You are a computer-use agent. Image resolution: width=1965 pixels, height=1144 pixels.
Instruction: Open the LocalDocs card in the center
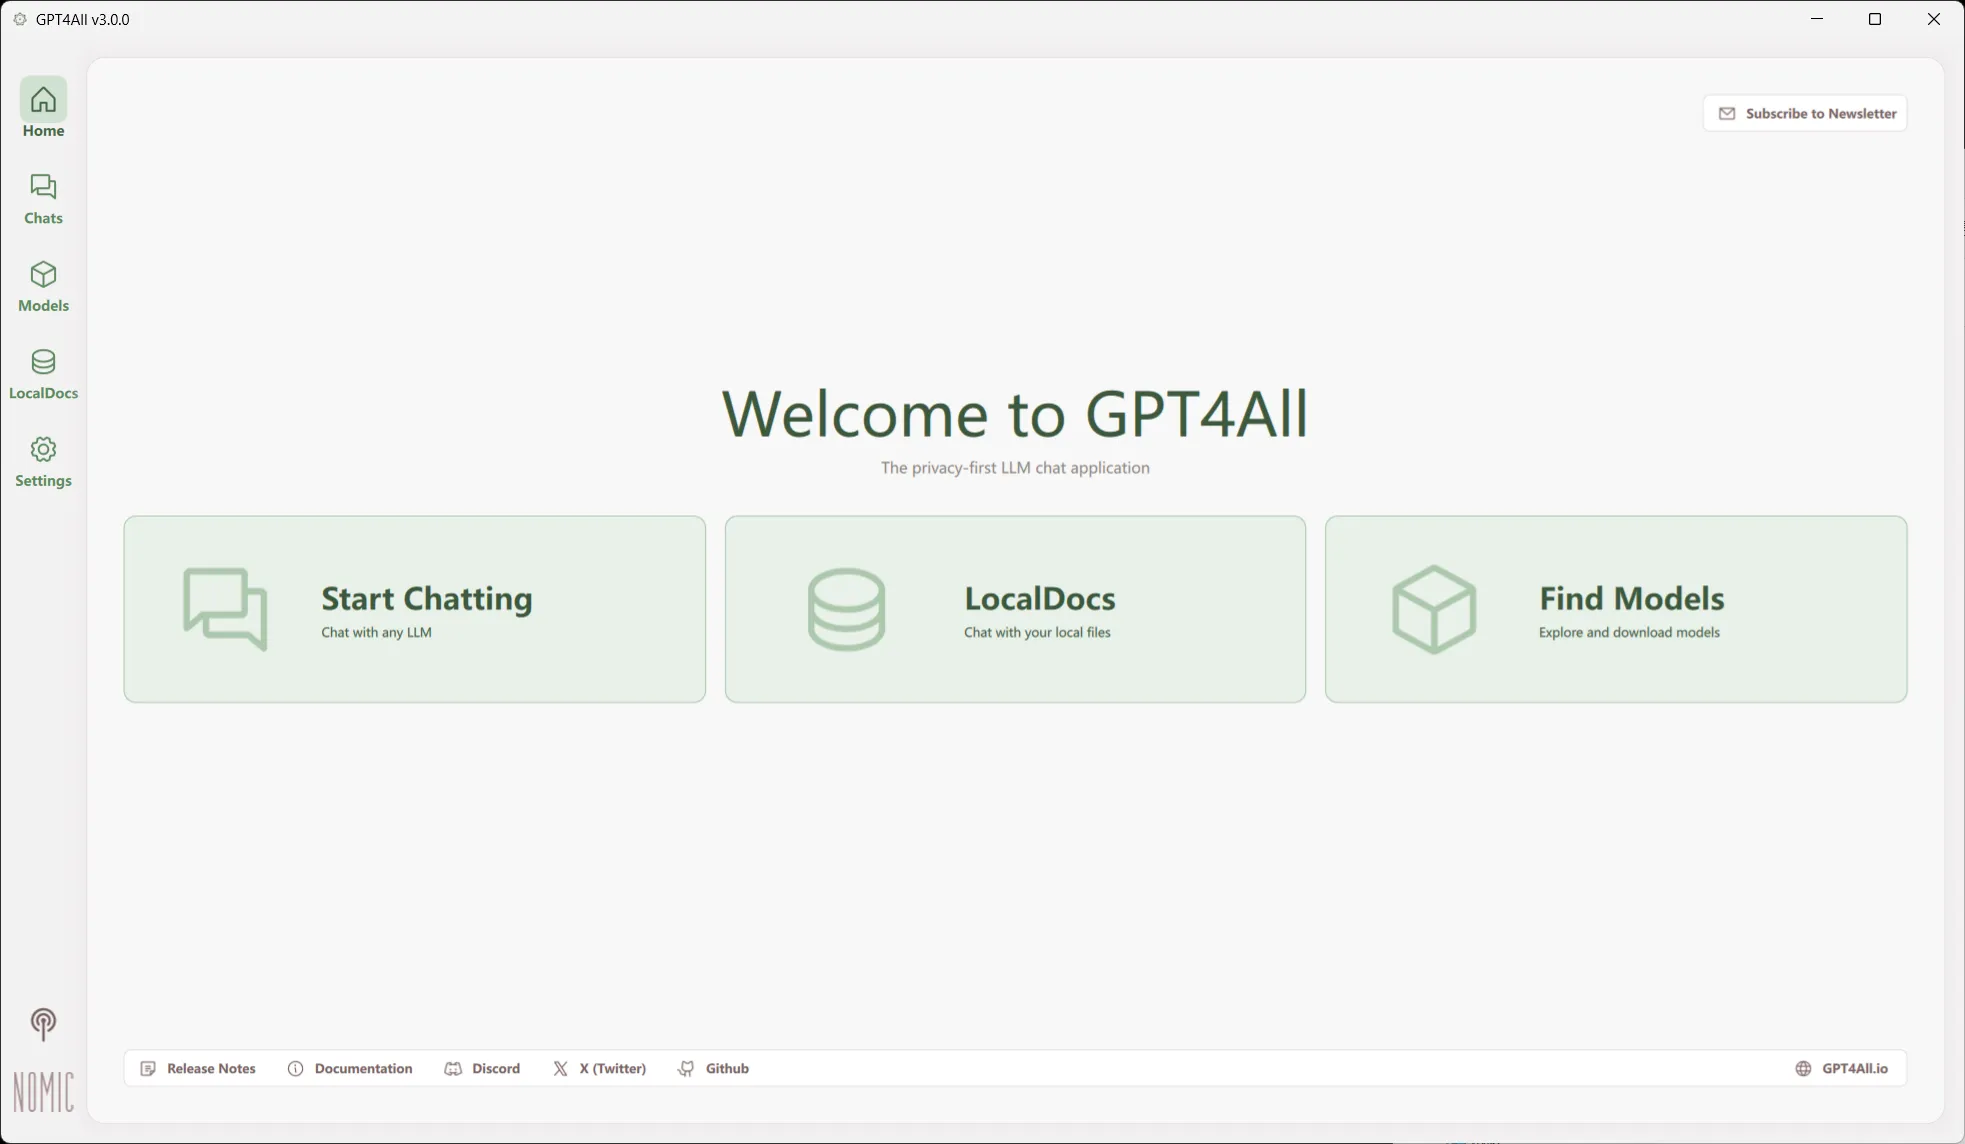click(1015, 609)
